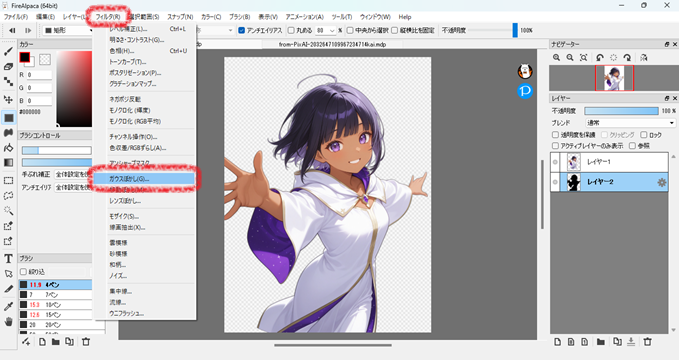Select the Gradient tool

coord(8,162)
